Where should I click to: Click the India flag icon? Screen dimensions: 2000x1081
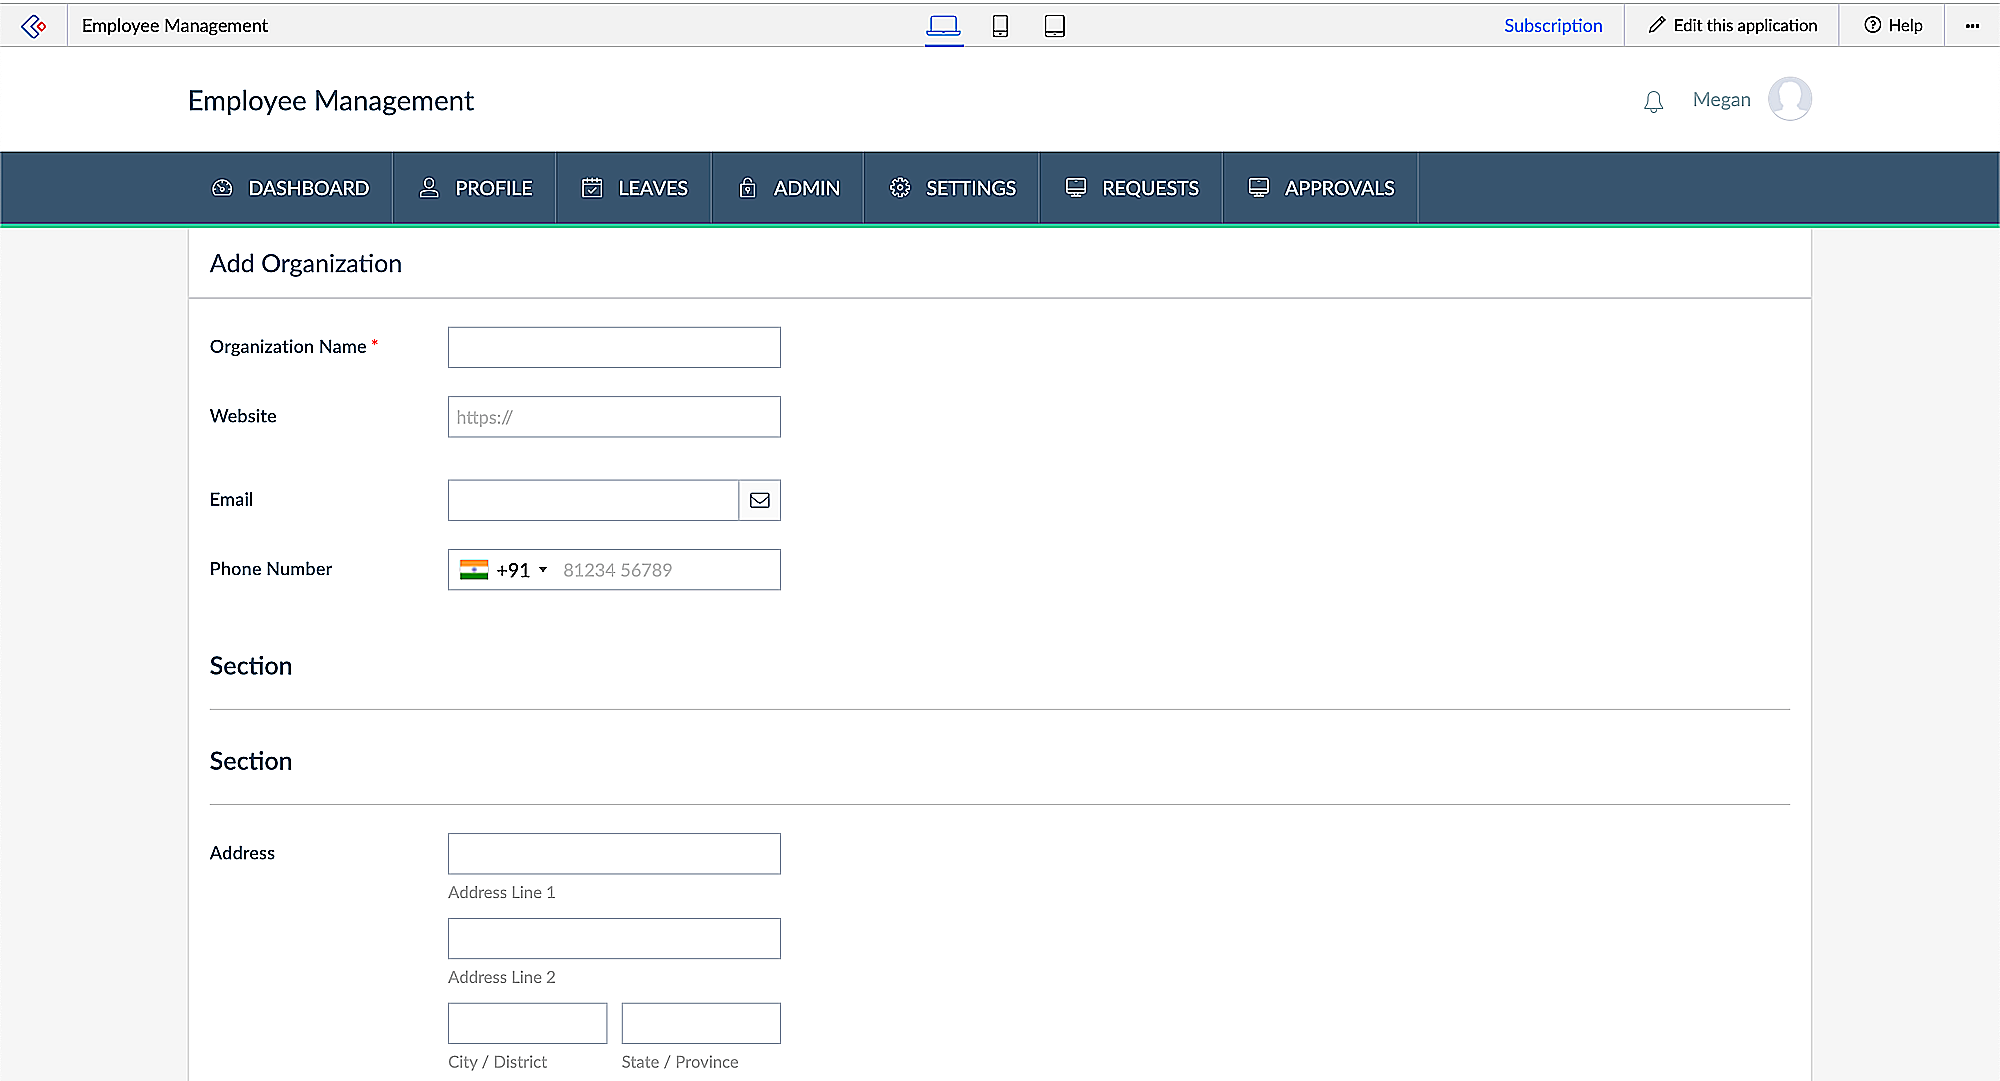tap(474, 570)
